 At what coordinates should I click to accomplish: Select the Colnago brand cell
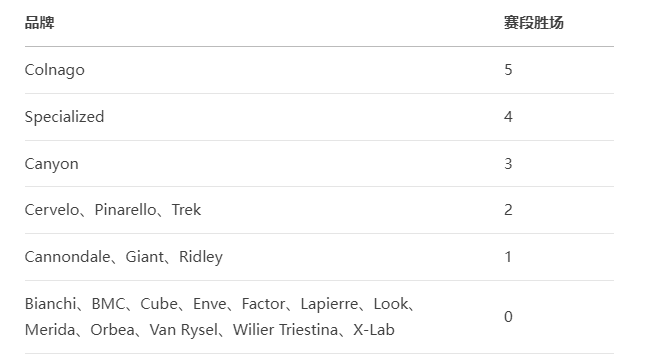pos(55,70)
